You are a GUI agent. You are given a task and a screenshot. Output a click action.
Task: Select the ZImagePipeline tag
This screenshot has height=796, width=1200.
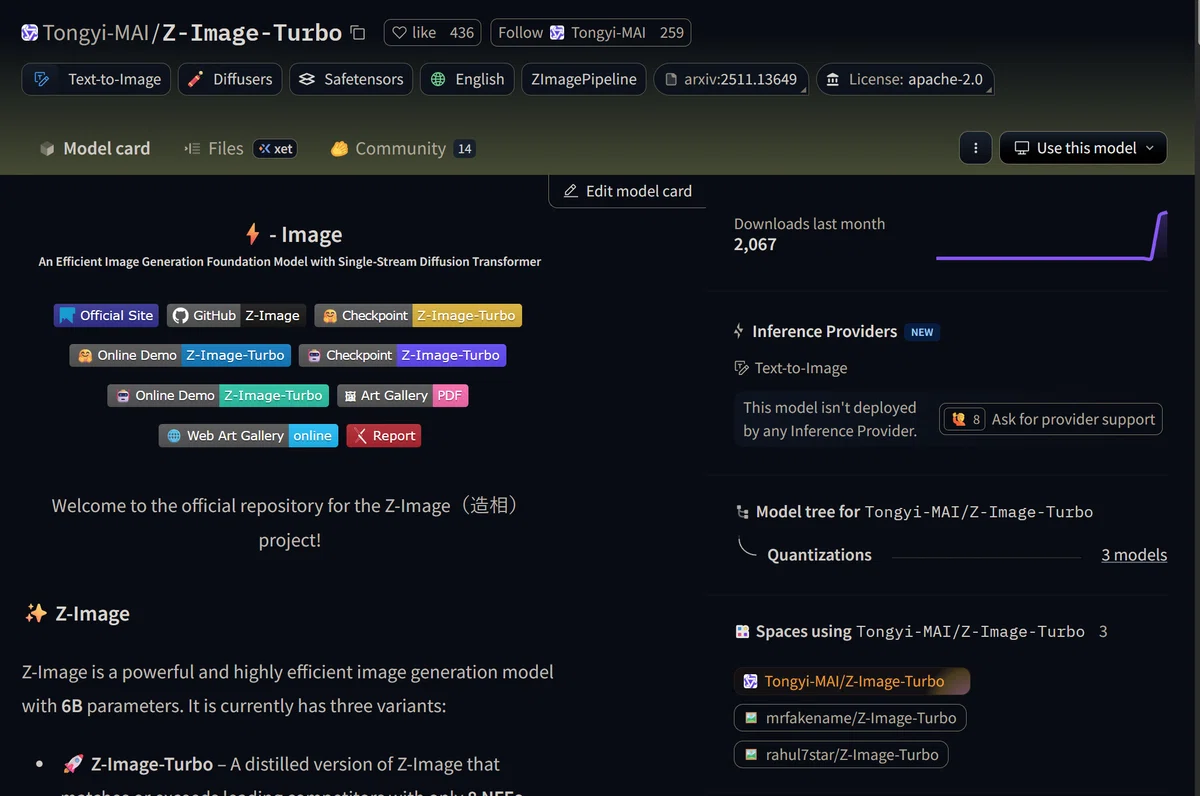coord(584,79)
